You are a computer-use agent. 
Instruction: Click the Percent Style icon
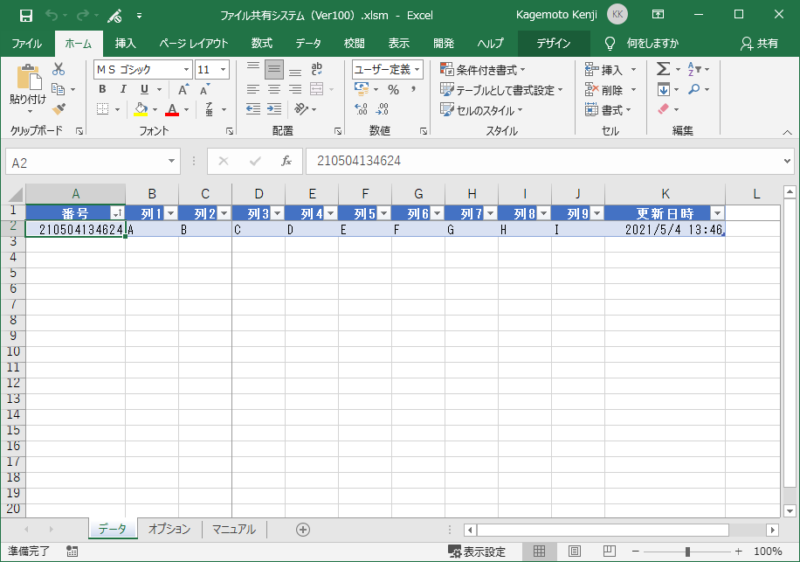[393, 90]
